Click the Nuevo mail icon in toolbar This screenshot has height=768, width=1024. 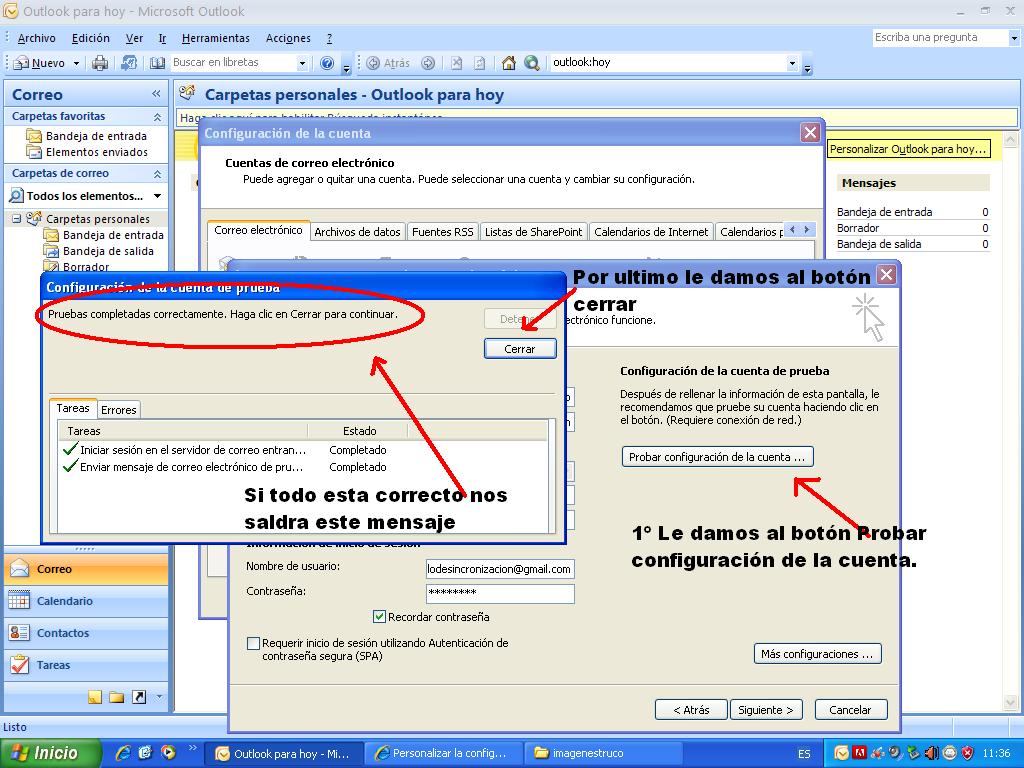(22, 63)
